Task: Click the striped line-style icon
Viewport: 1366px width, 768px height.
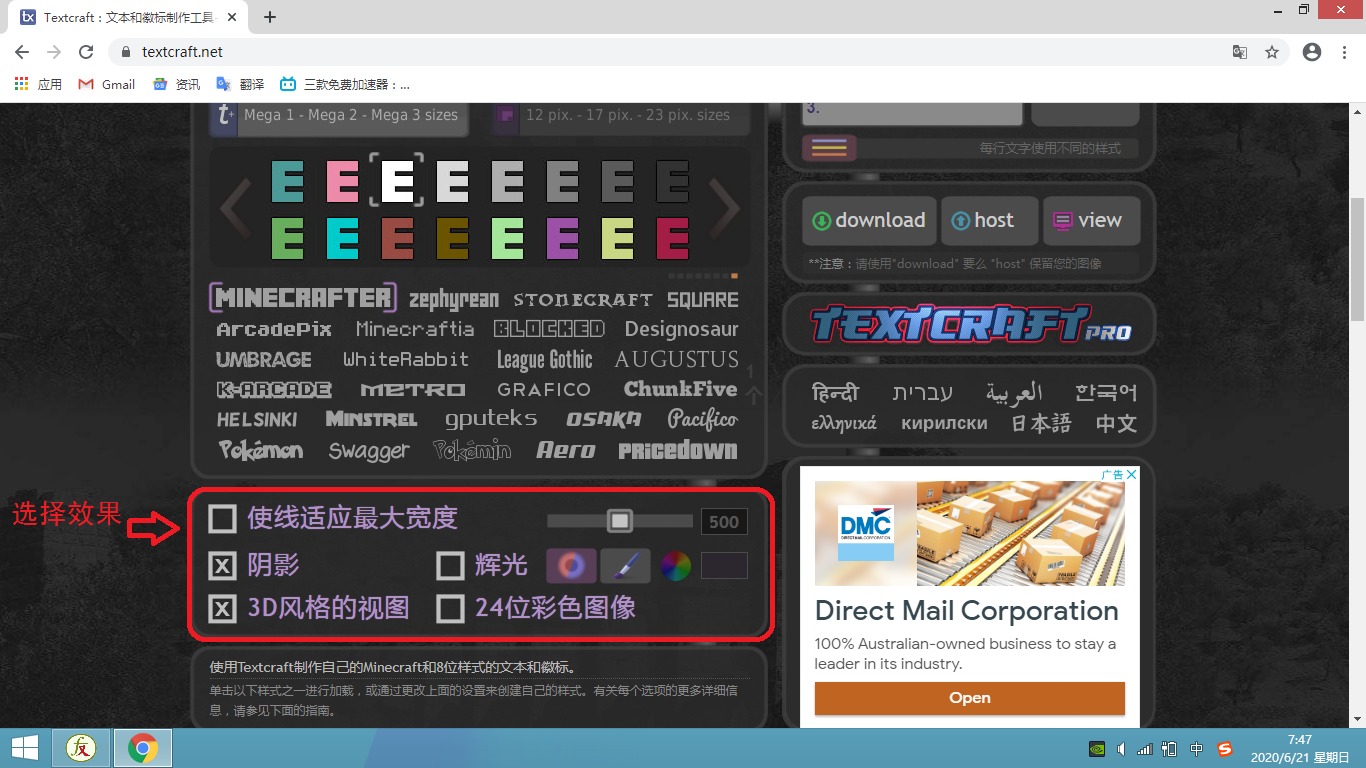Action: 829,148
